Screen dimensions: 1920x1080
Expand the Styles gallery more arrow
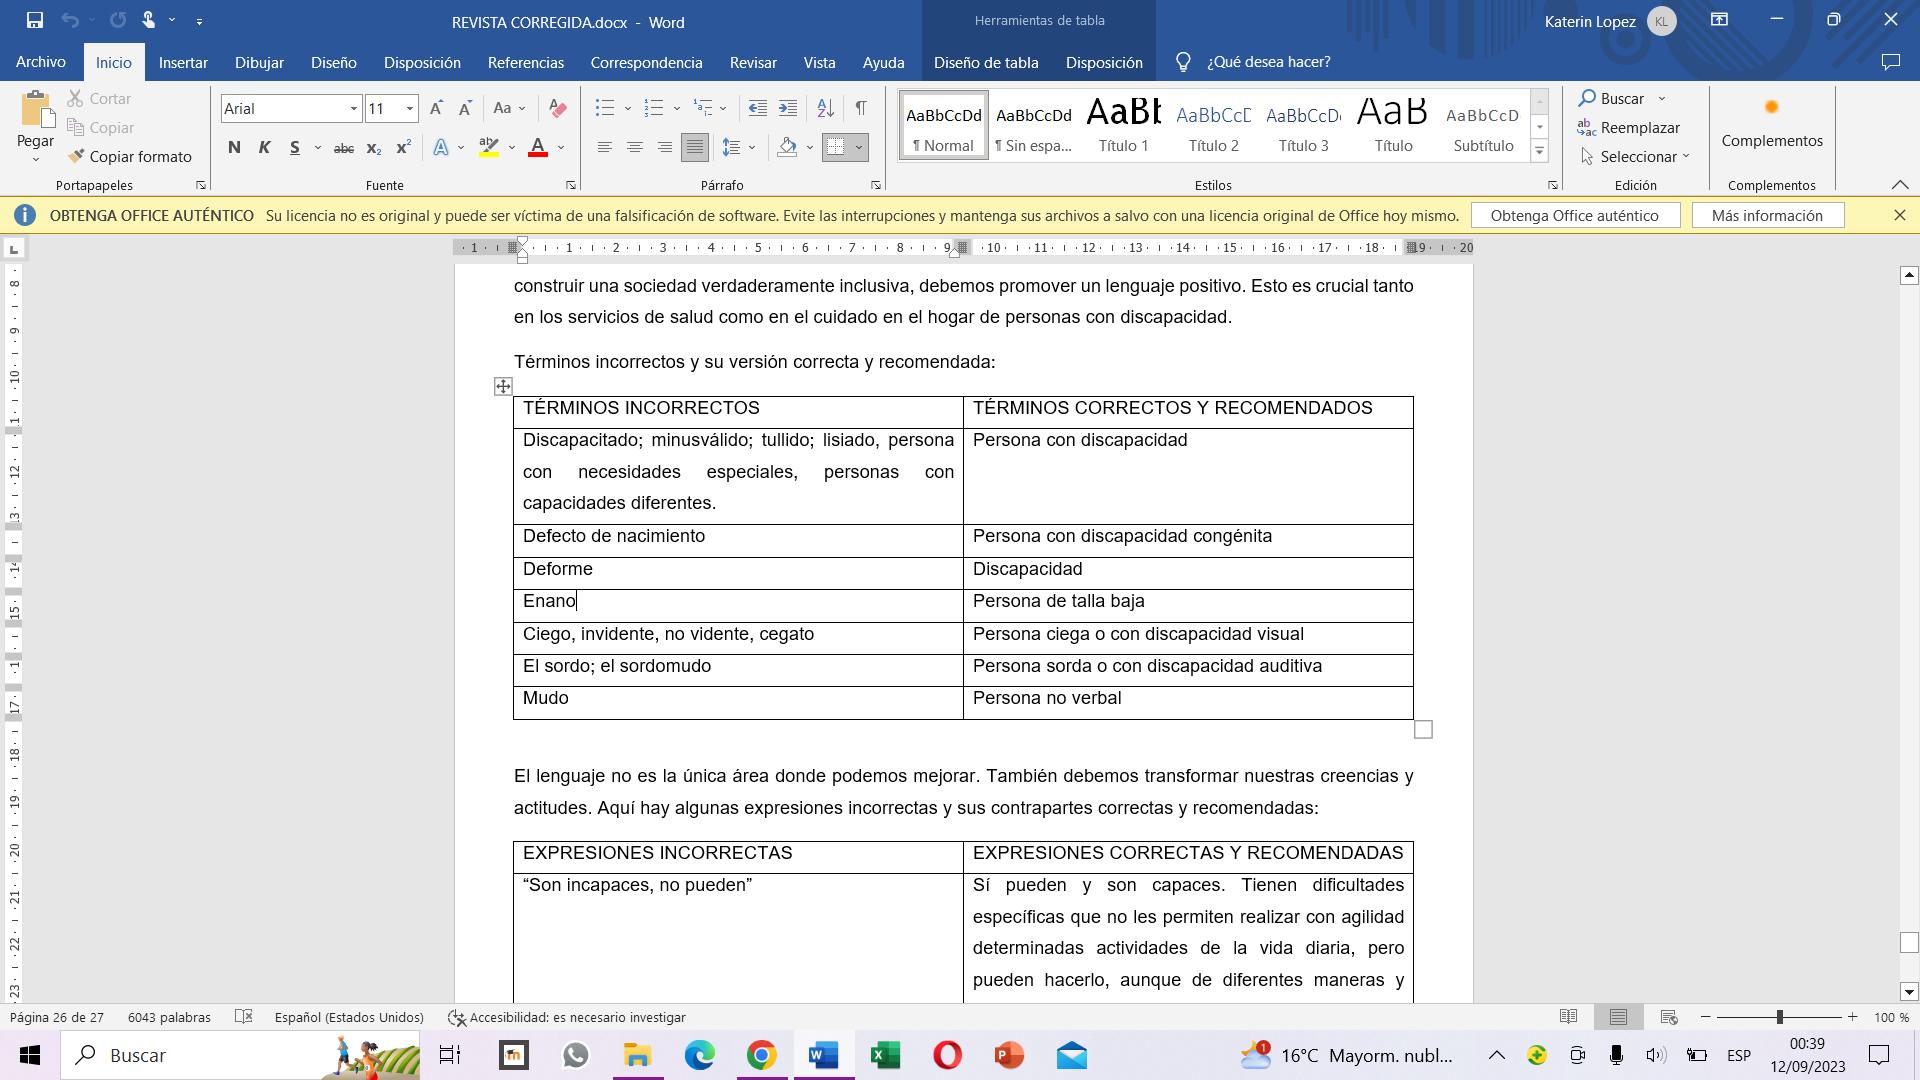tap(1539, 152)
